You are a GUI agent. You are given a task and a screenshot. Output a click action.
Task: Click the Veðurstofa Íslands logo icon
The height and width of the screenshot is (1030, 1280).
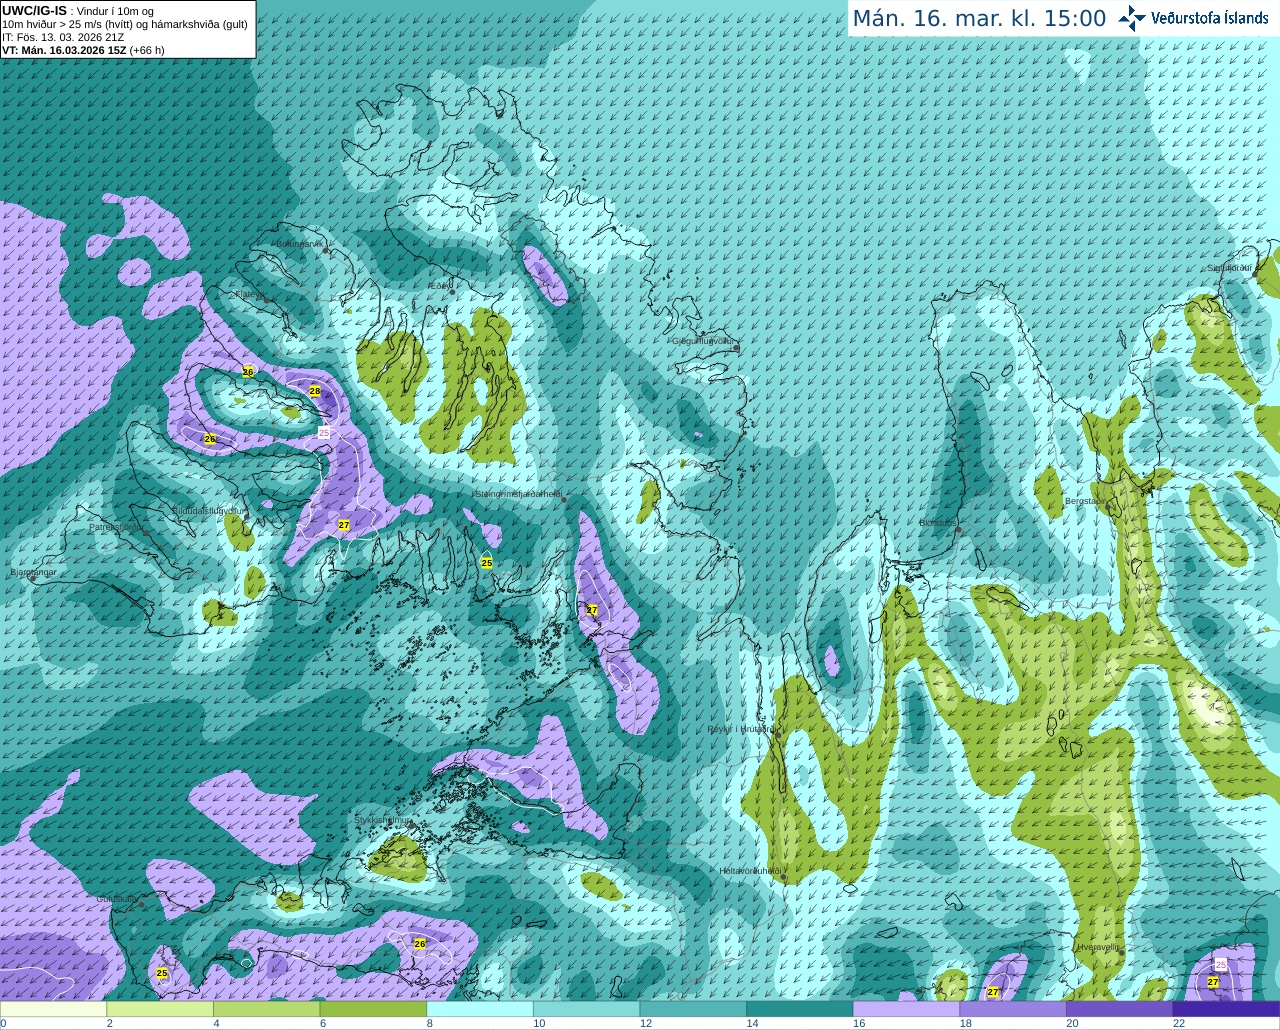coord(1132,18)
